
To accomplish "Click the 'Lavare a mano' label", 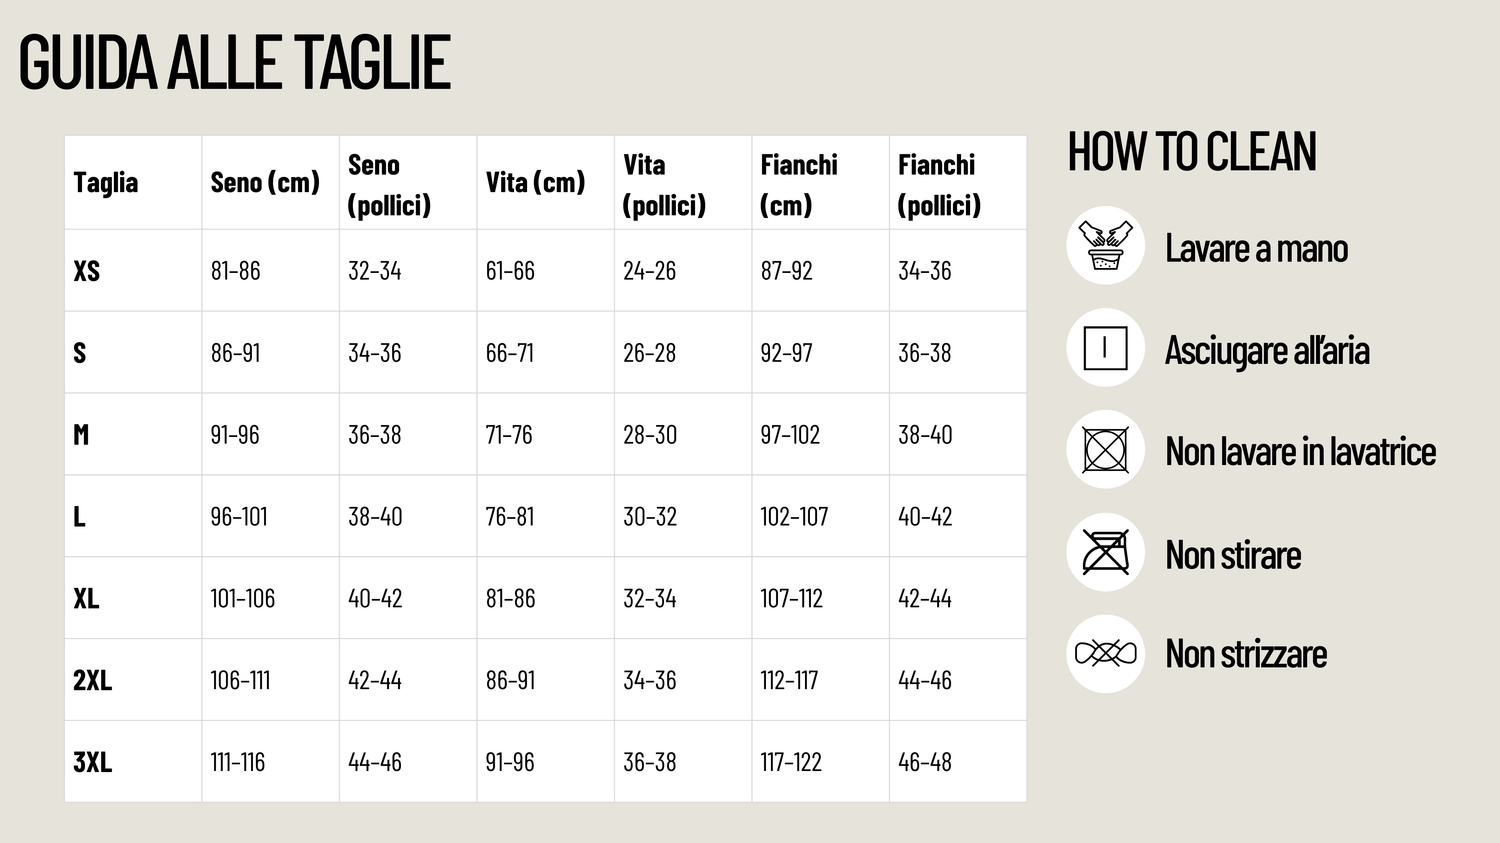I will point(1256,248).
